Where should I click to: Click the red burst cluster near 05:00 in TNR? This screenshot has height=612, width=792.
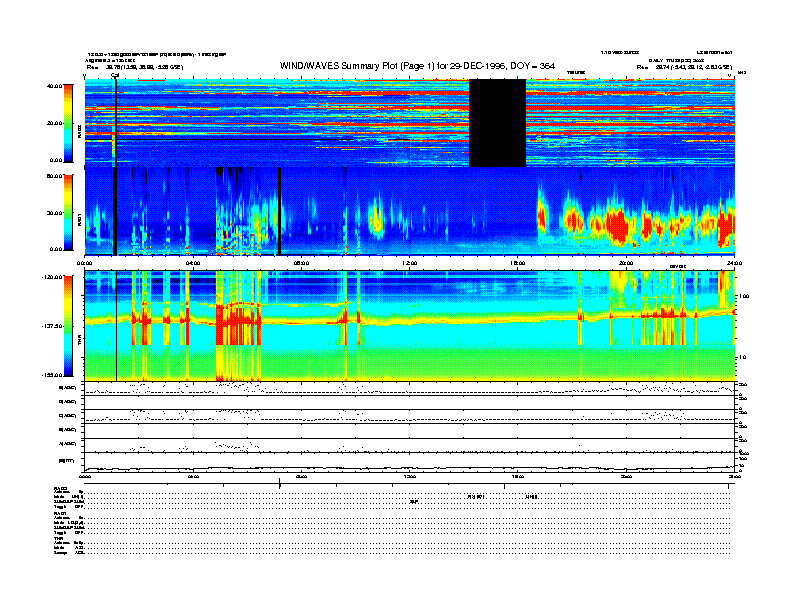[238, 323]
